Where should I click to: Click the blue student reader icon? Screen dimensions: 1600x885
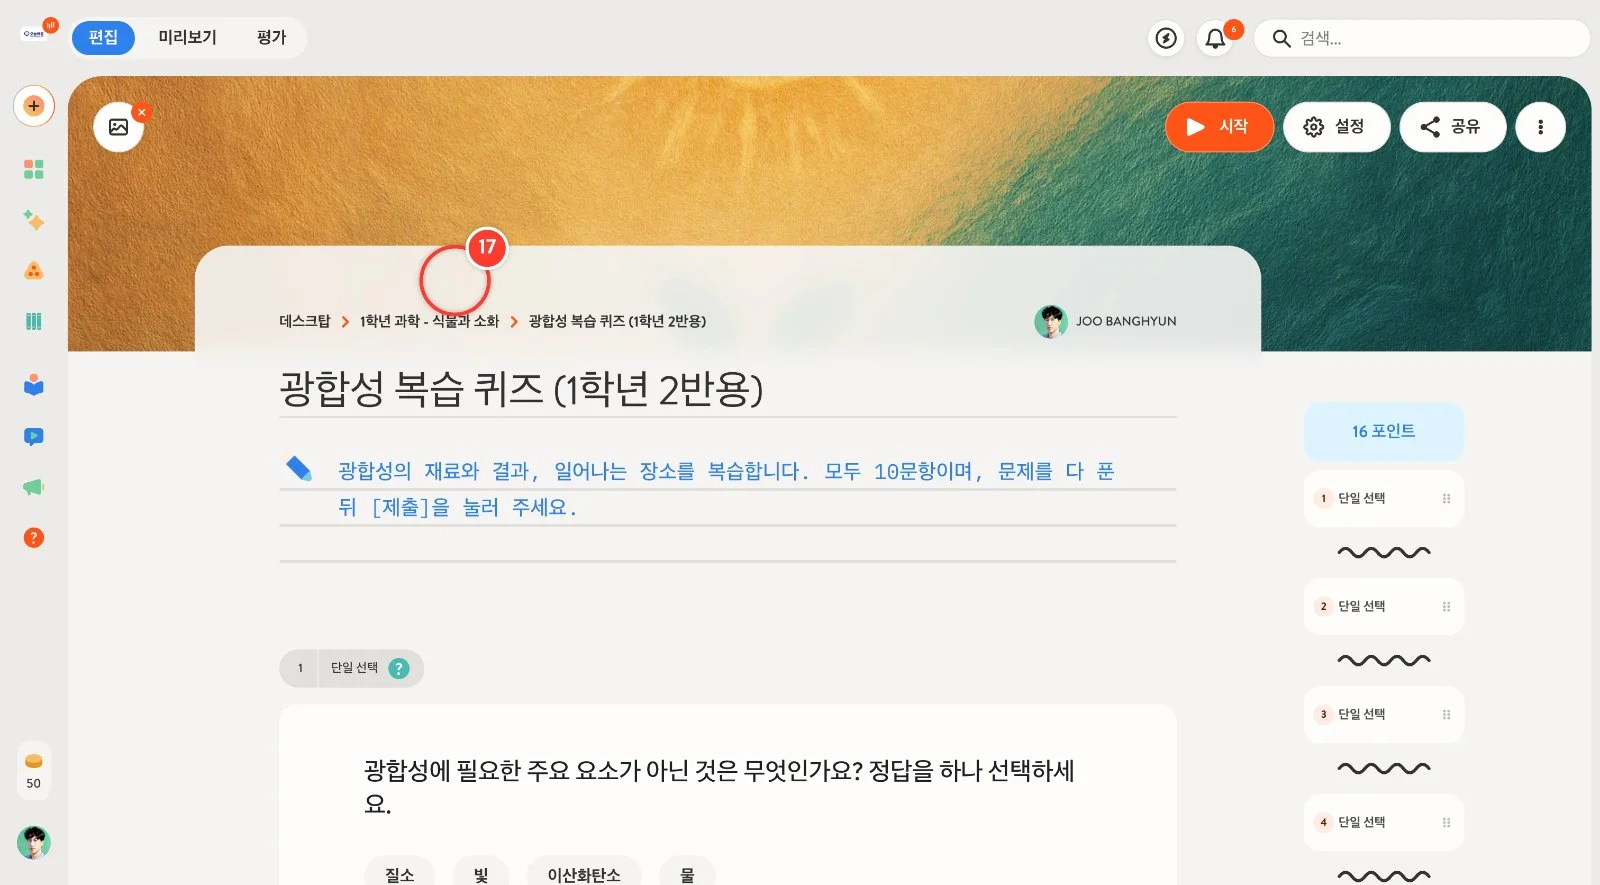coord(34,385)
